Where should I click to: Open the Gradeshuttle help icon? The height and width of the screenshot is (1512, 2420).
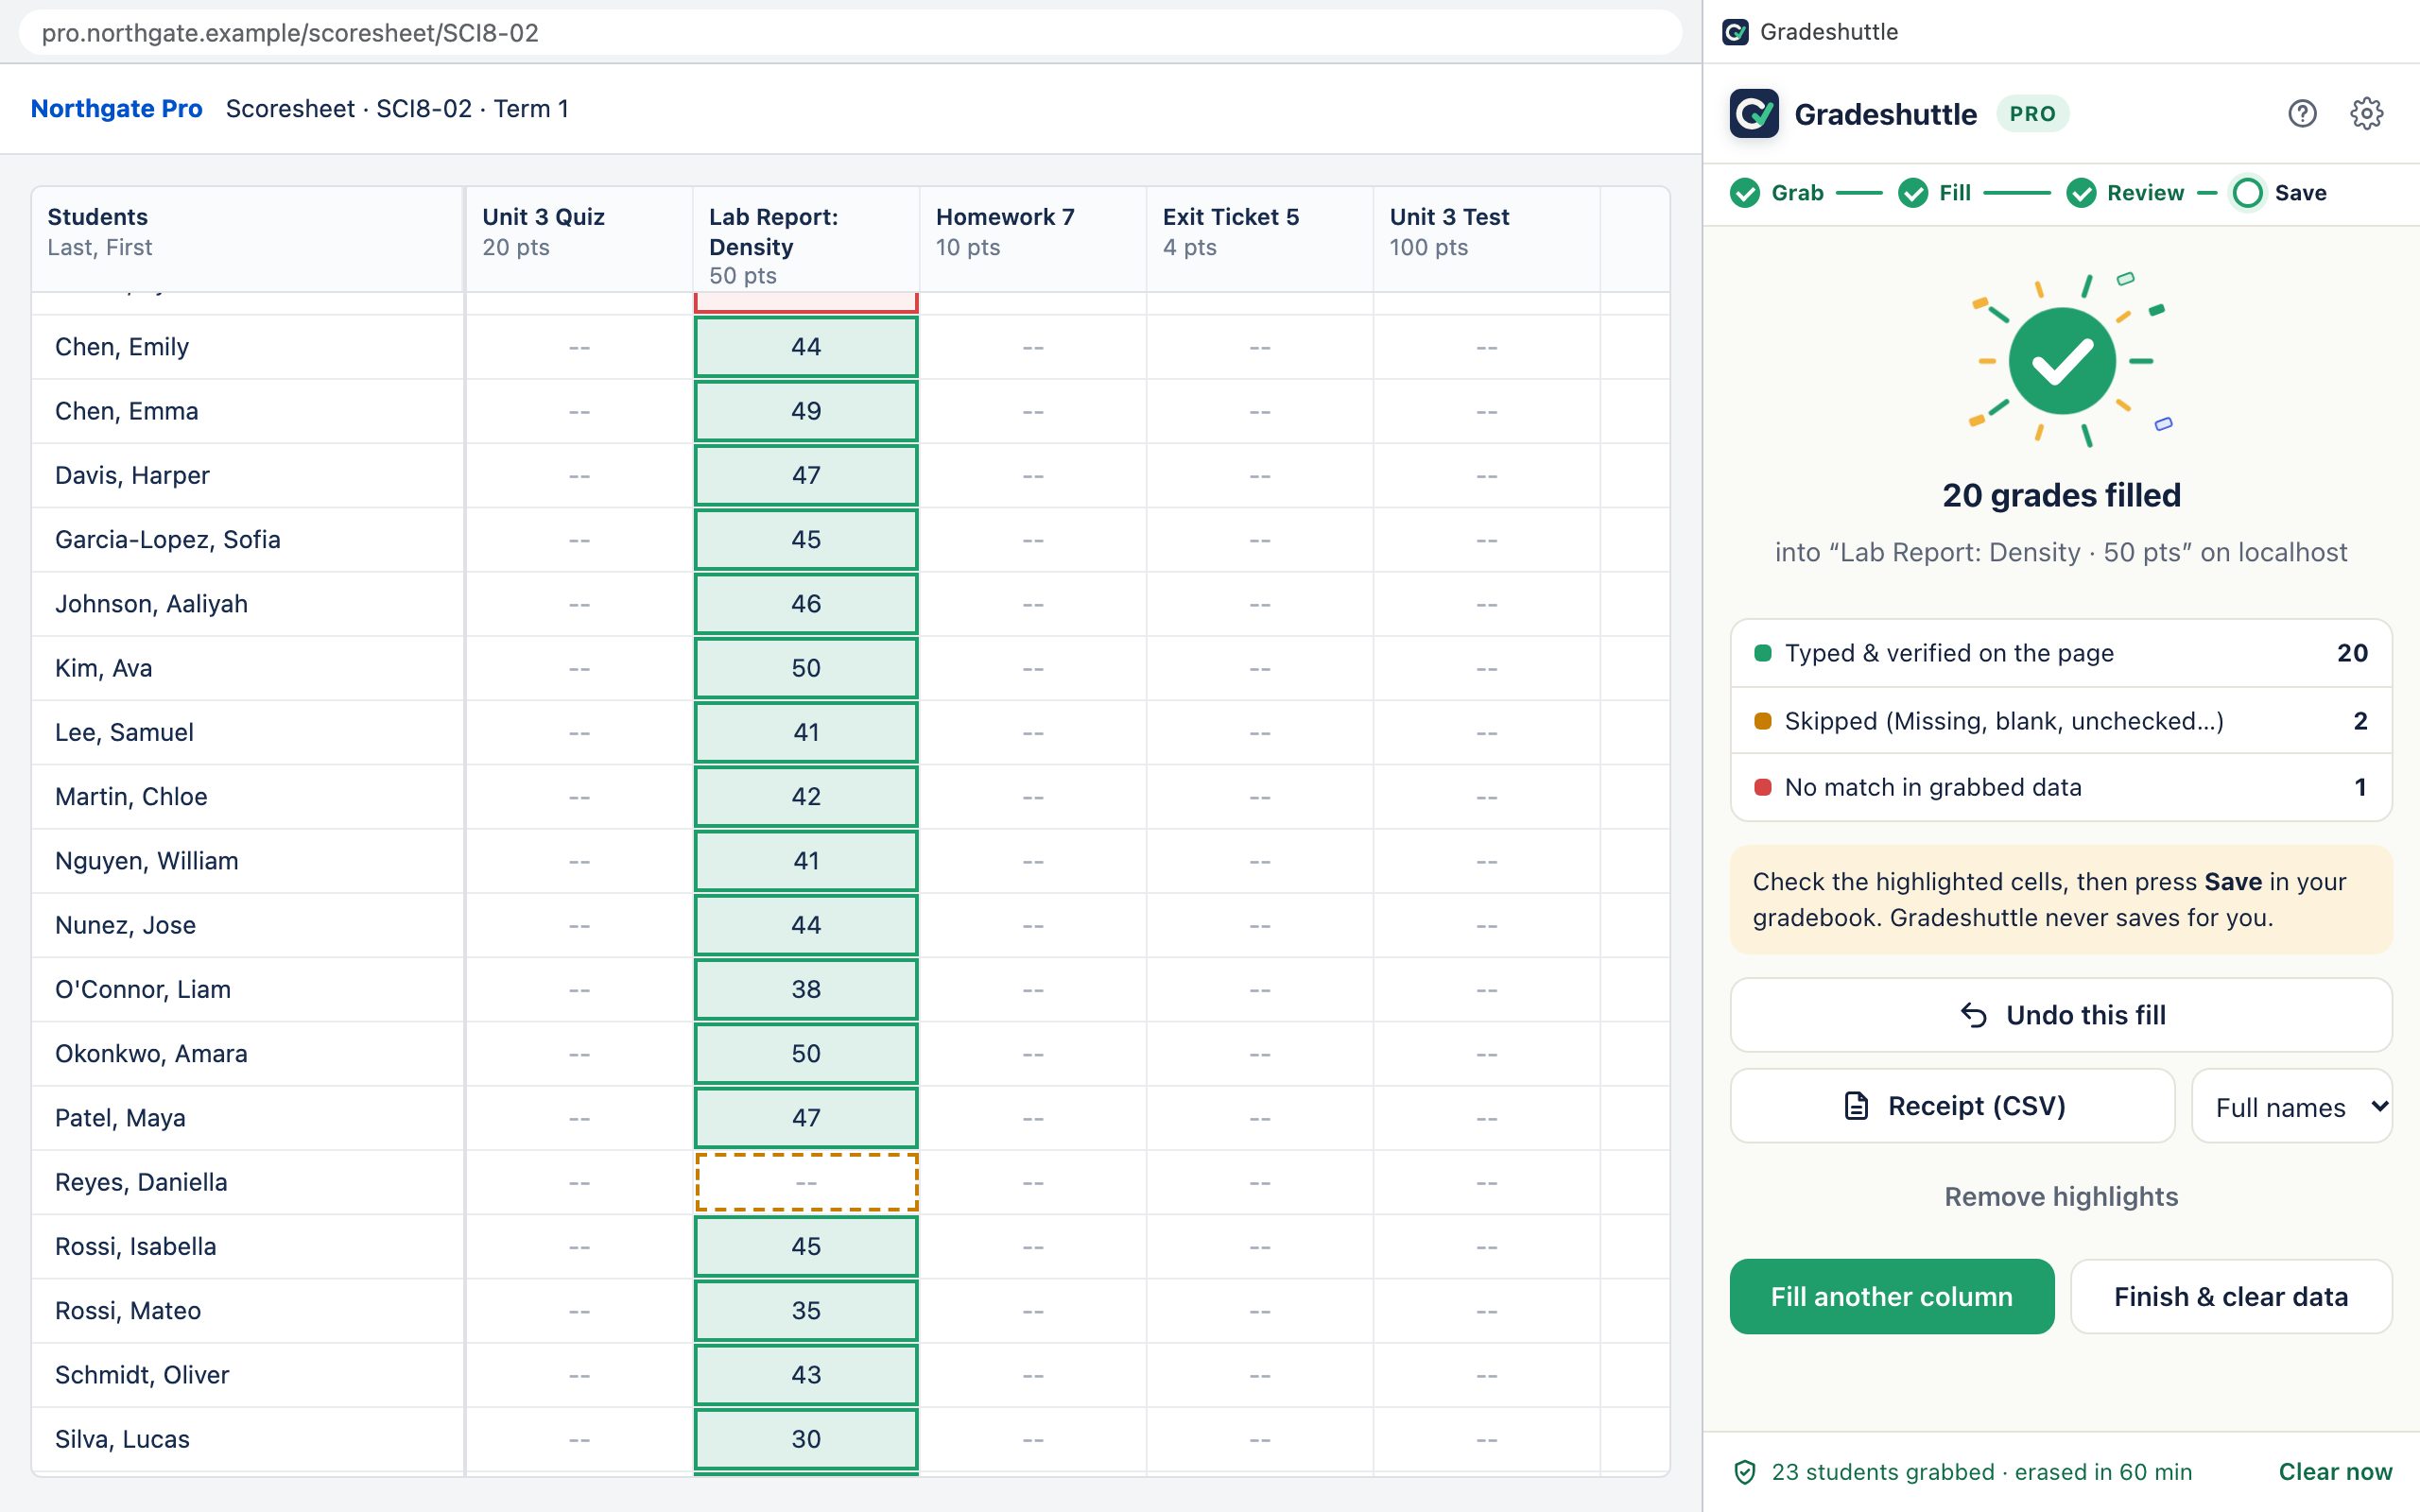coord(2302,114)
